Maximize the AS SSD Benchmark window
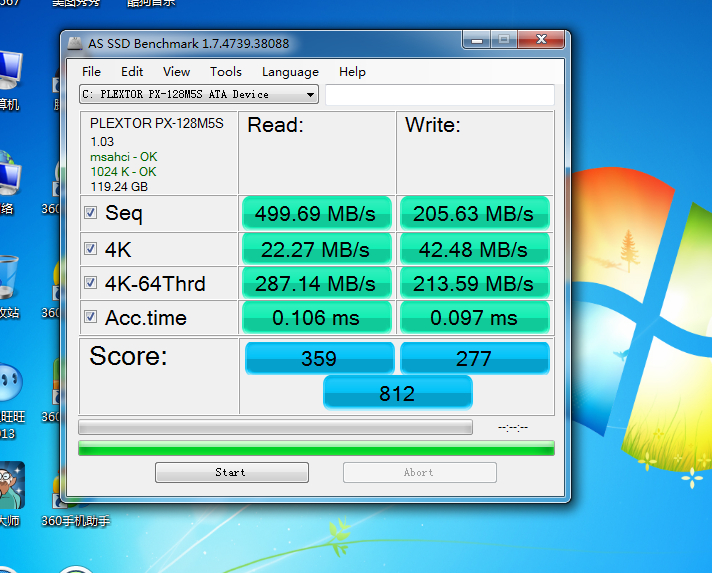712x573 pixels. click(504, 40)
